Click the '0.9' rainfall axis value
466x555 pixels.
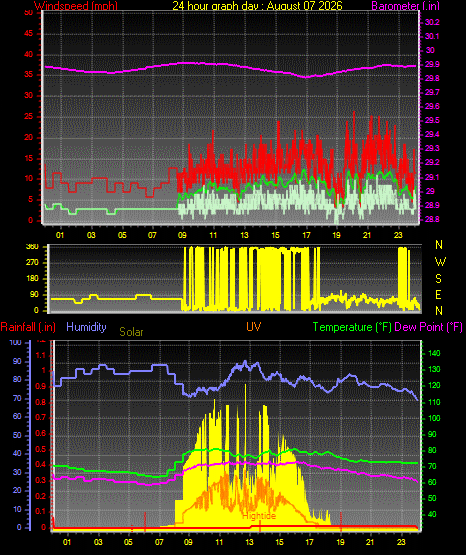pos(41,387)
